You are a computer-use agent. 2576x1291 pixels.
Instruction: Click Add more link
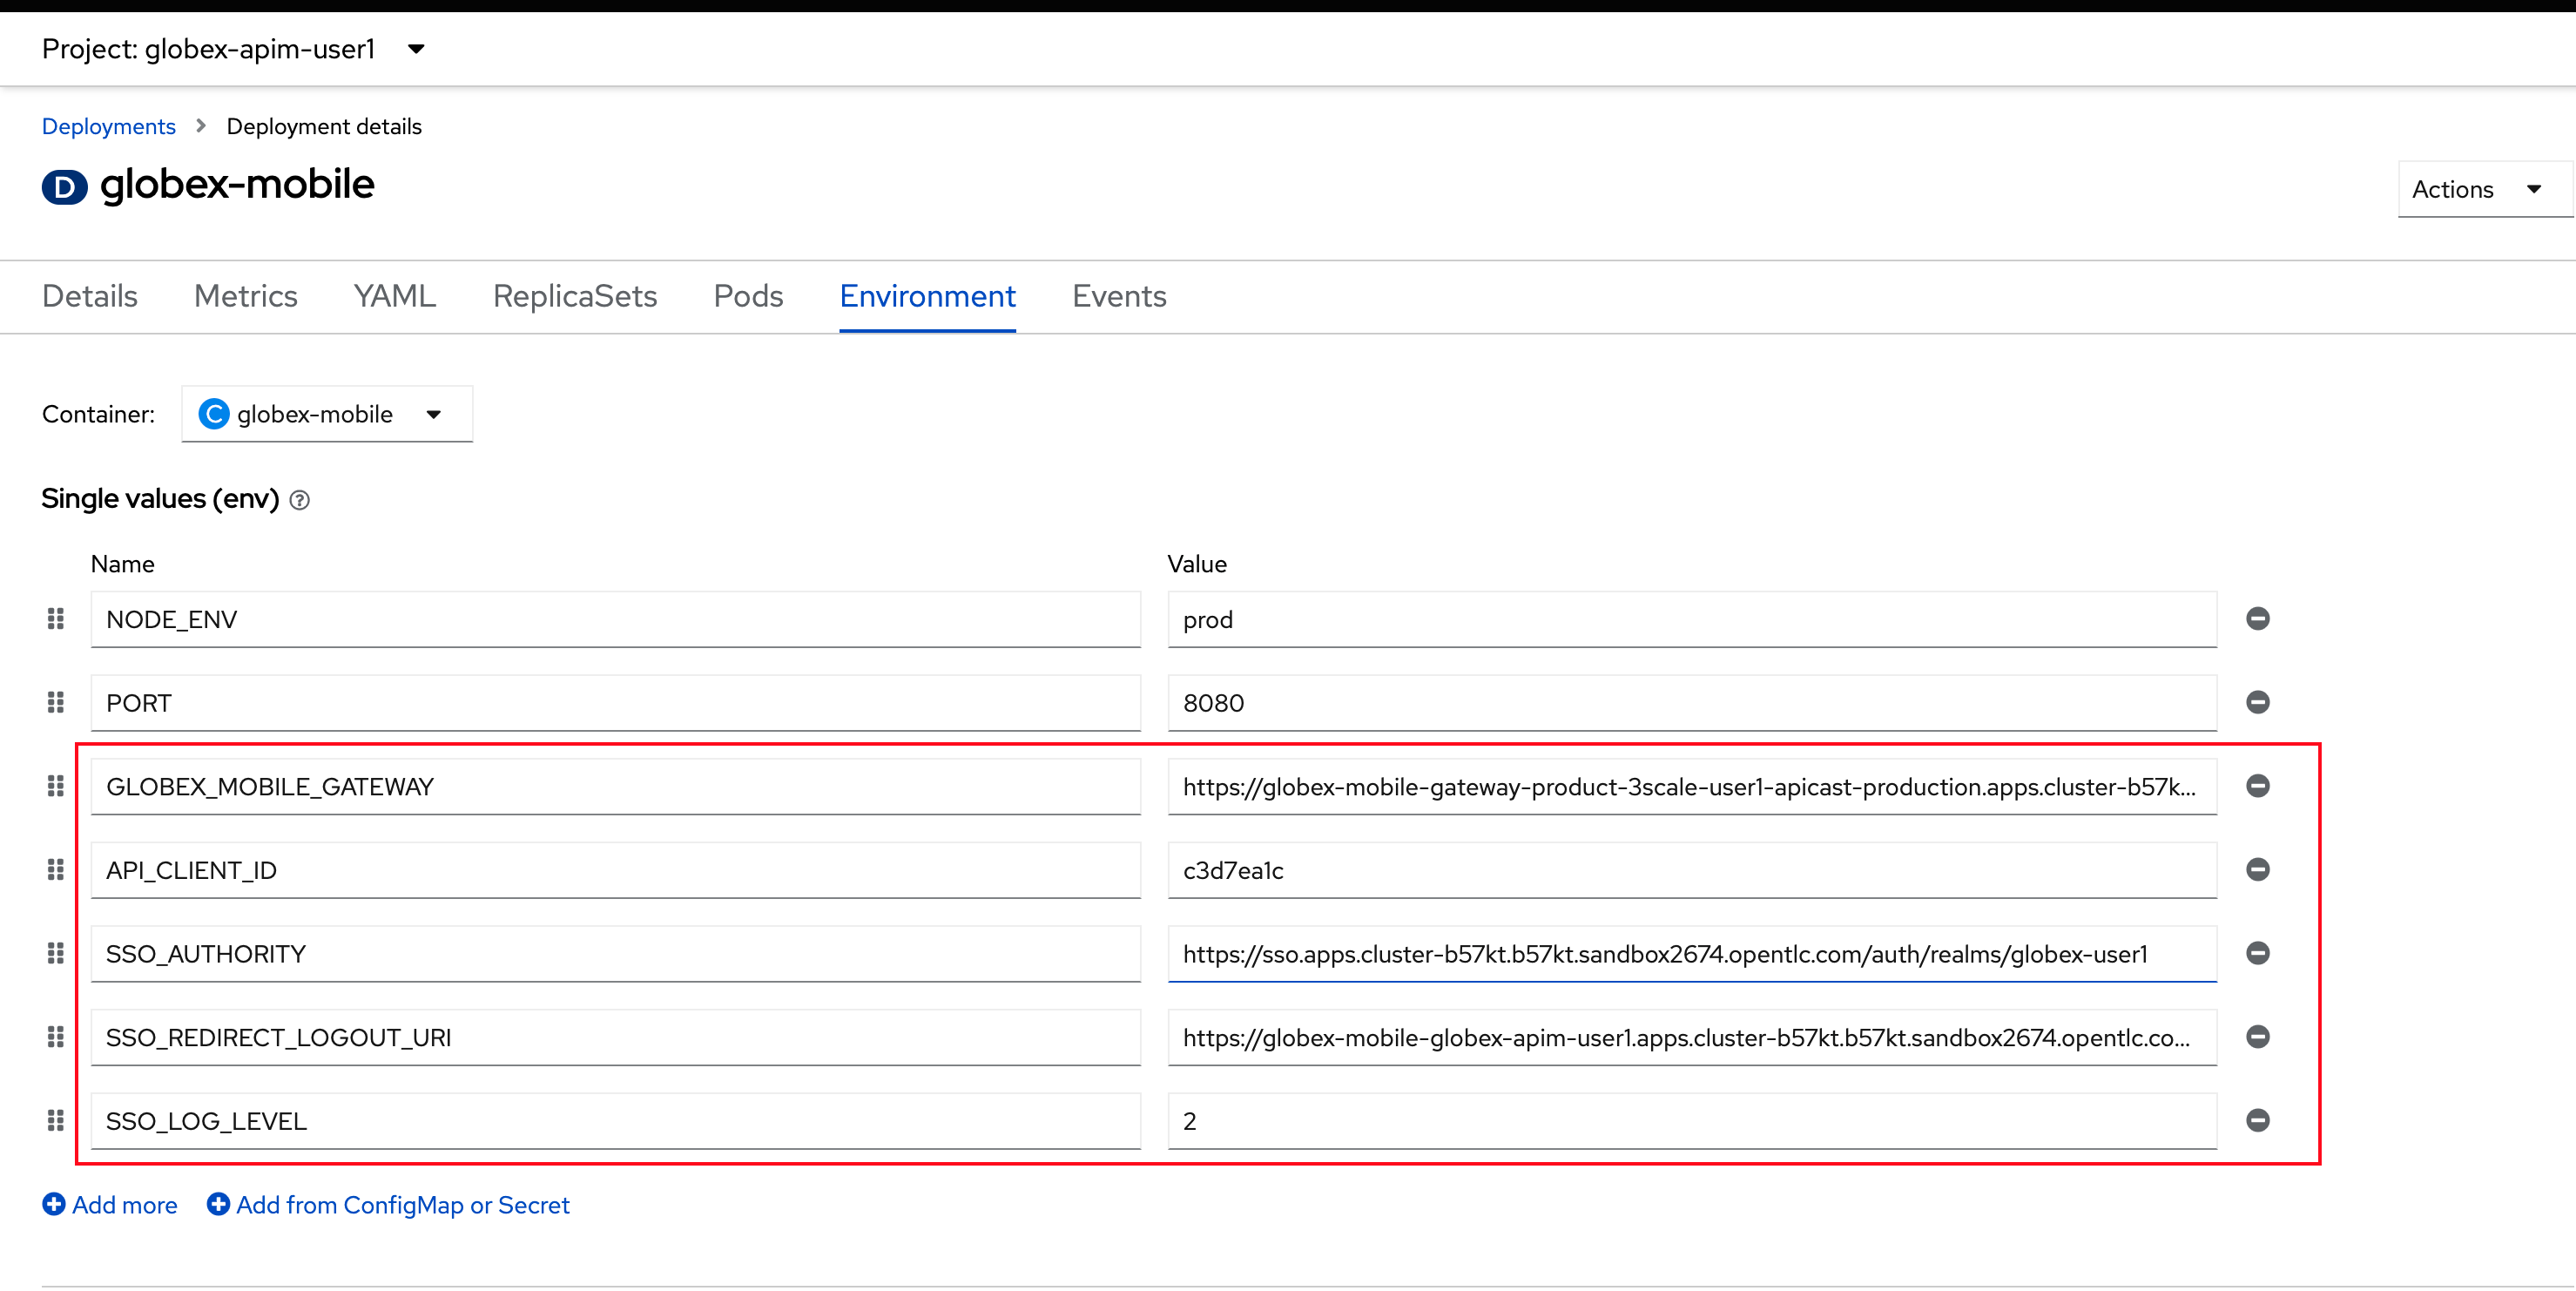click(x=110, y=1205)
